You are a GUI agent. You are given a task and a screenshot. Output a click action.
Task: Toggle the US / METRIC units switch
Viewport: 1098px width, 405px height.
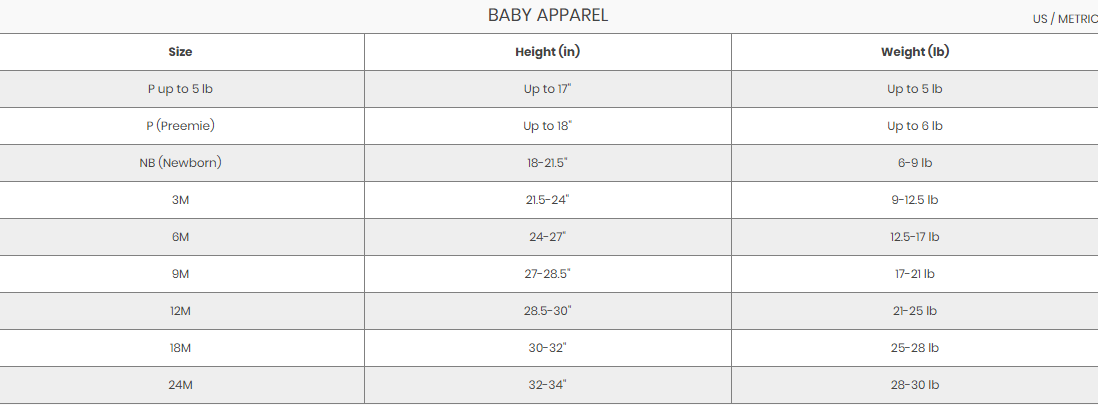[x=1065, y=19]
